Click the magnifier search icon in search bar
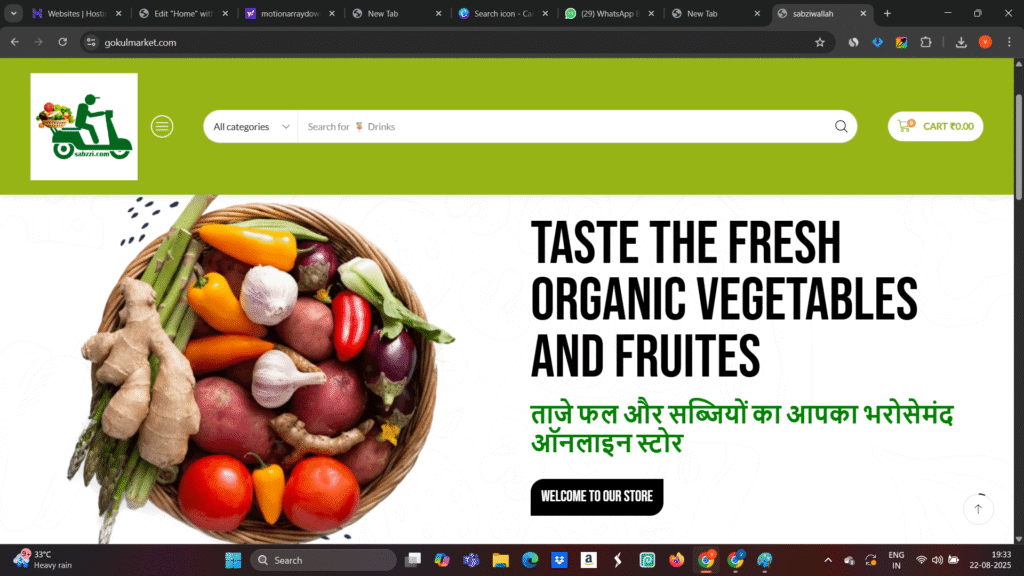Screen dimensions: 1024x576 click(x=841, y=126)
